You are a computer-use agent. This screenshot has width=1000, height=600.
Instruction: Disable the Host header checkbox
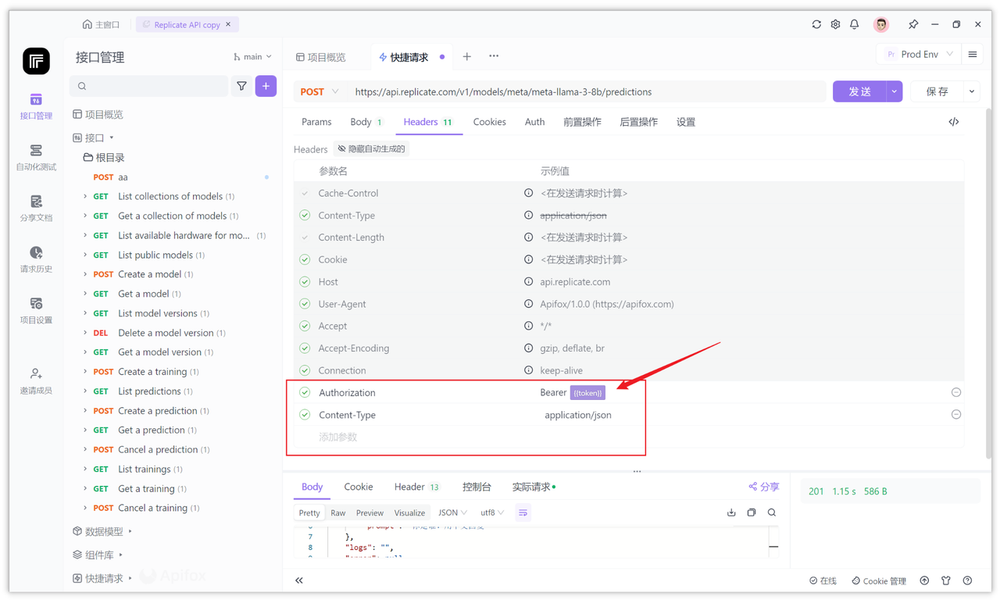(305, 281)
